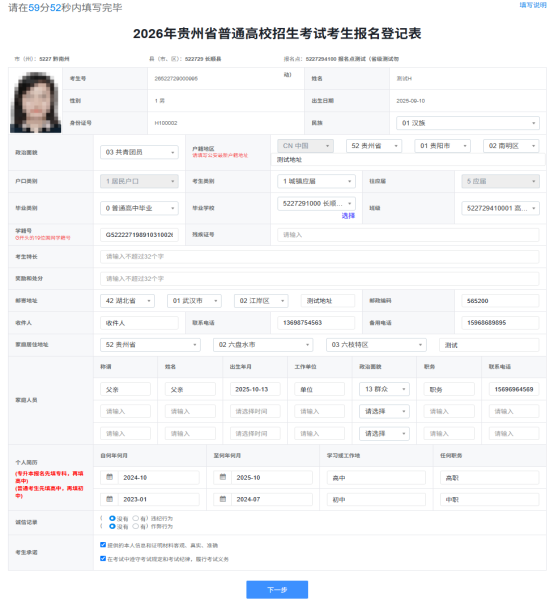The height and width of the screenshot is (606, 554).
Task: Click the study place field 初中
Action: (x=376, y=499)
